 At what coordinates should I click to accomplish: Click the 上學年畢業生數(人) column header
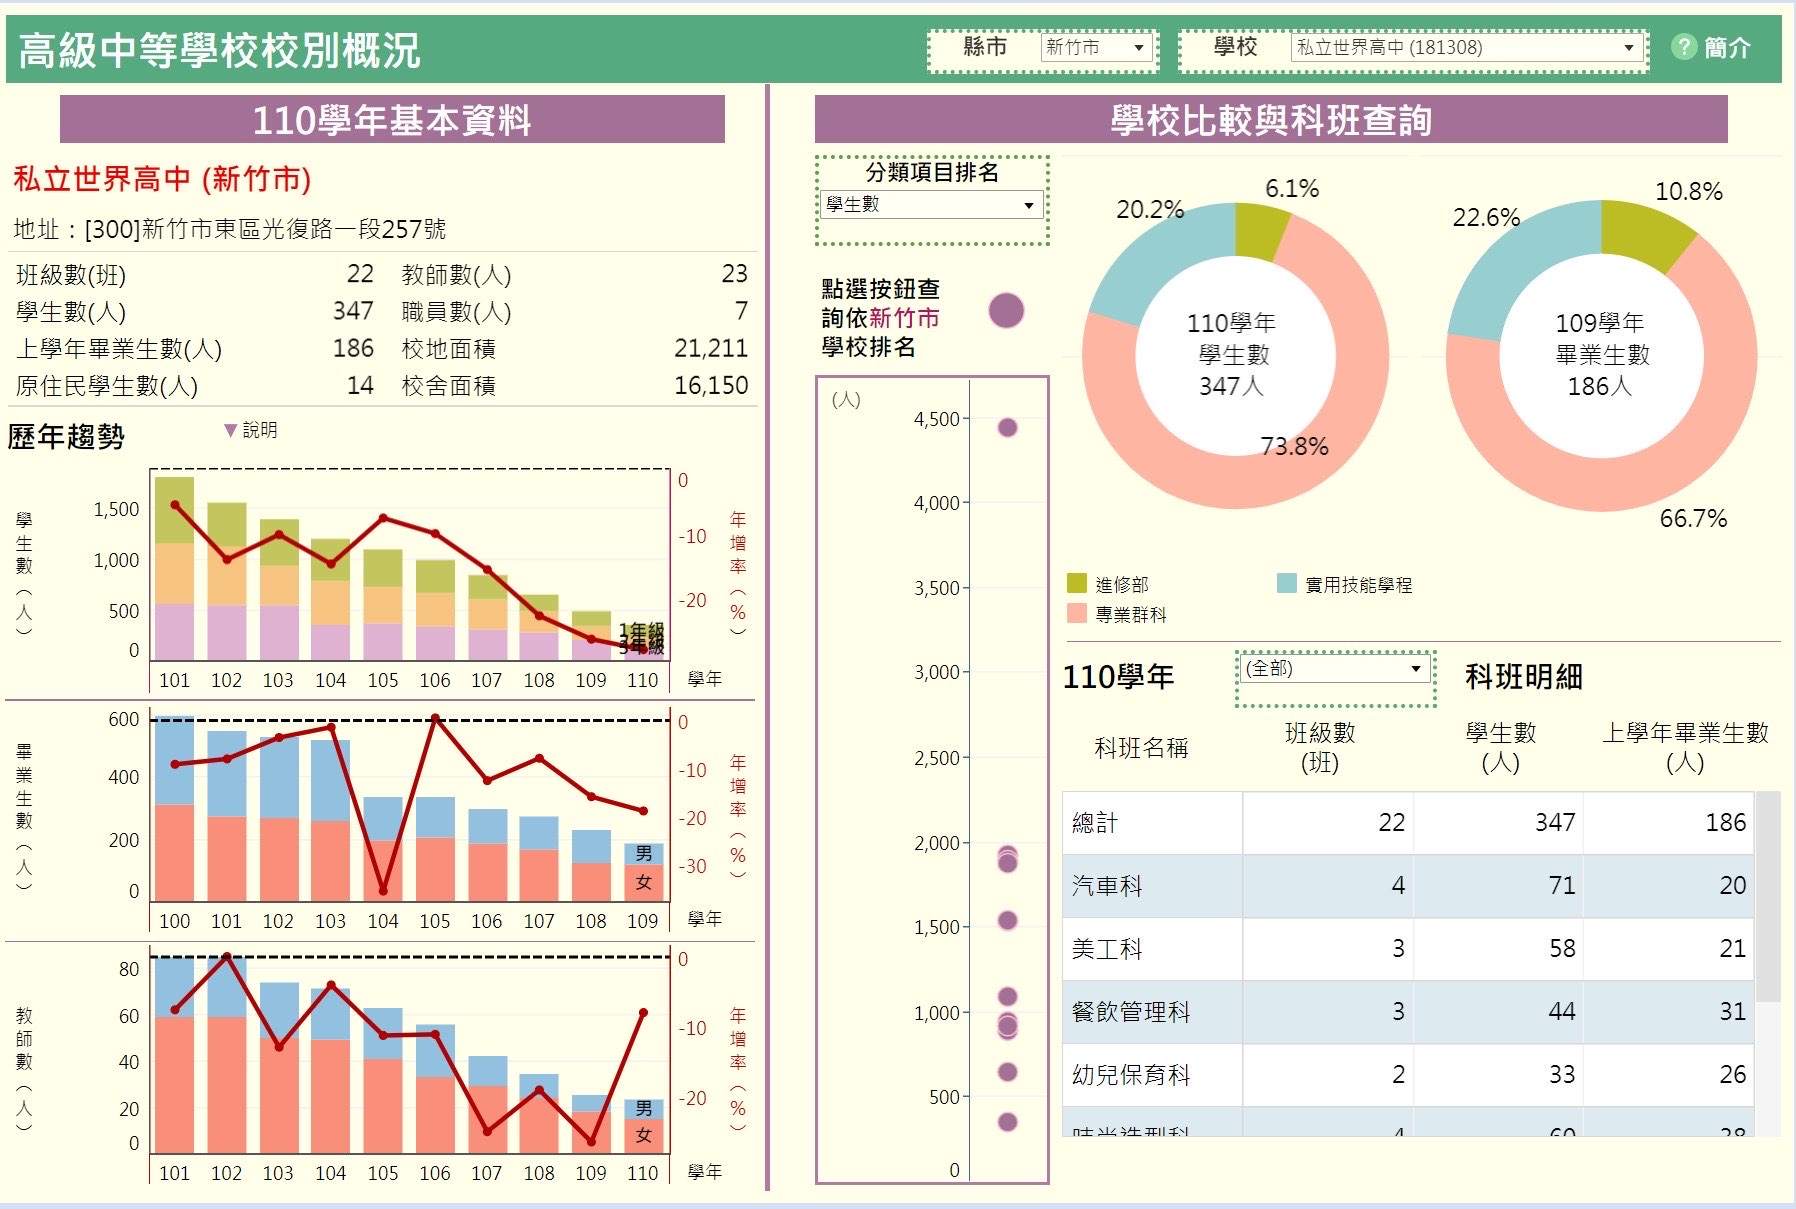pos(1685,747)
